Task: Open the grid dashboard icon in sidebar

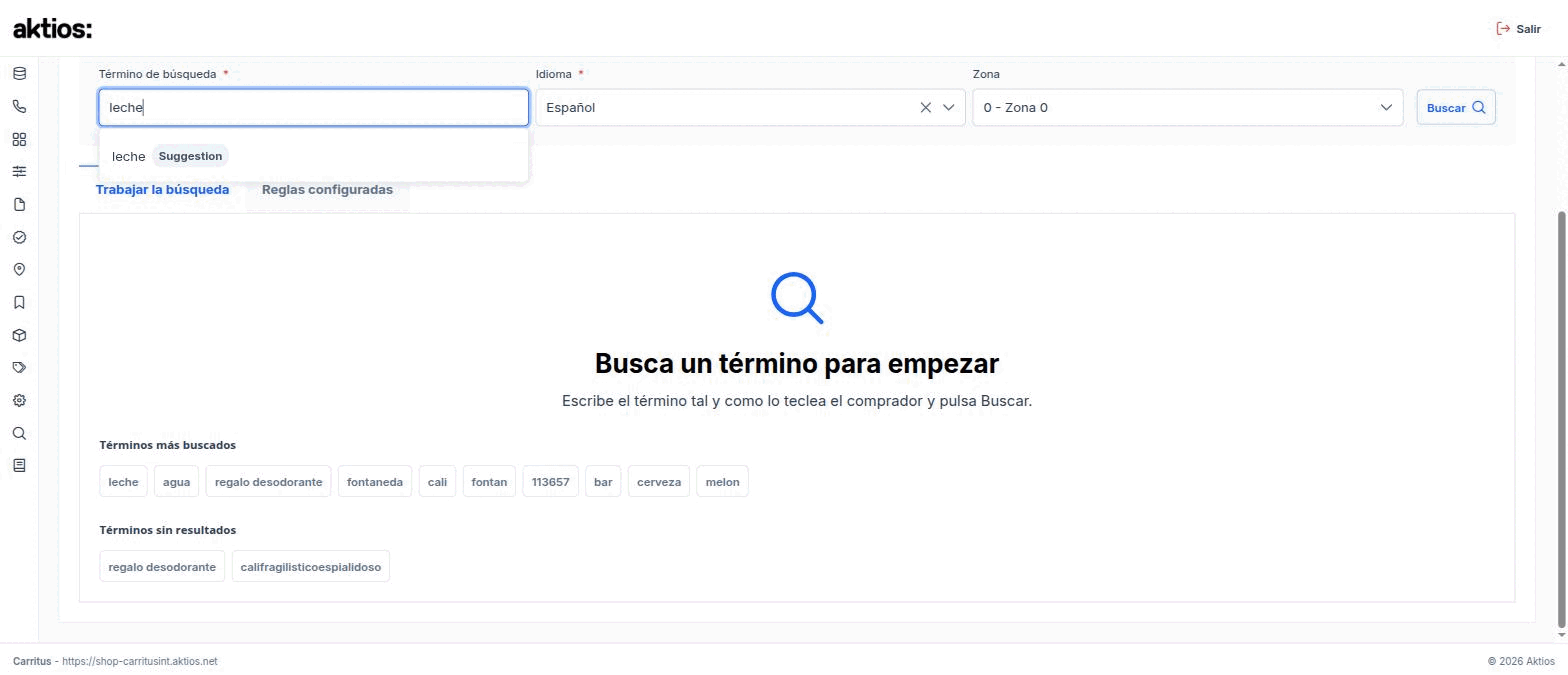Action: coord(19,139)
